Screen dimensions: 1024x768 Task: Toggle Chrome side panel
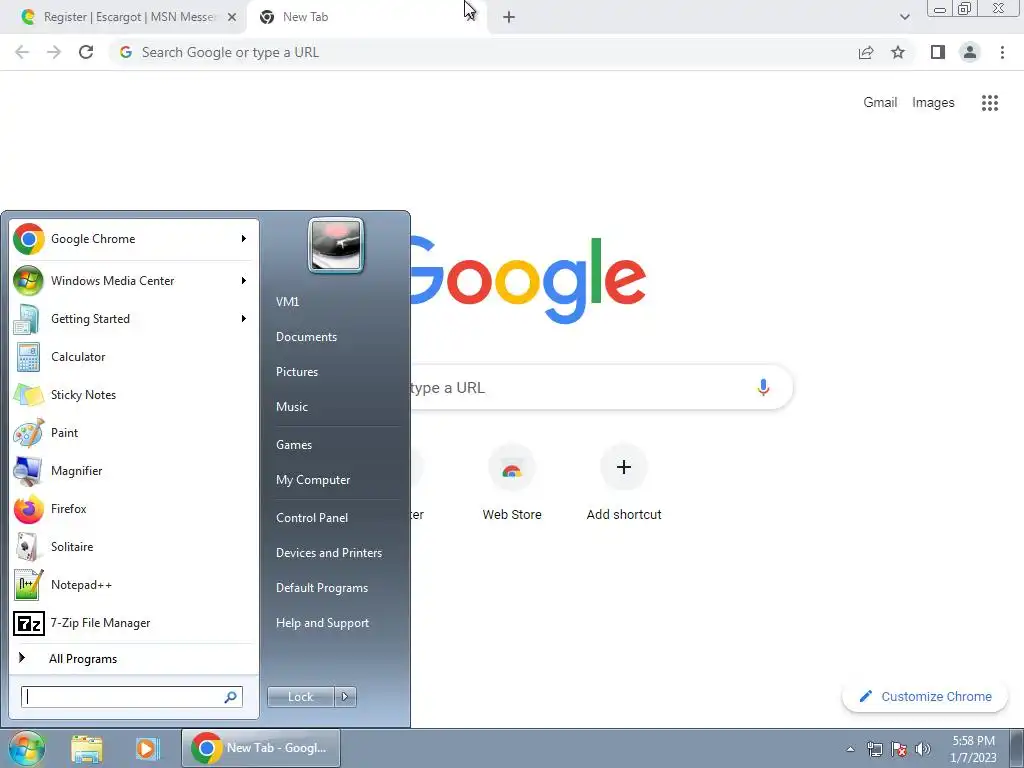(x=938, y=52)
